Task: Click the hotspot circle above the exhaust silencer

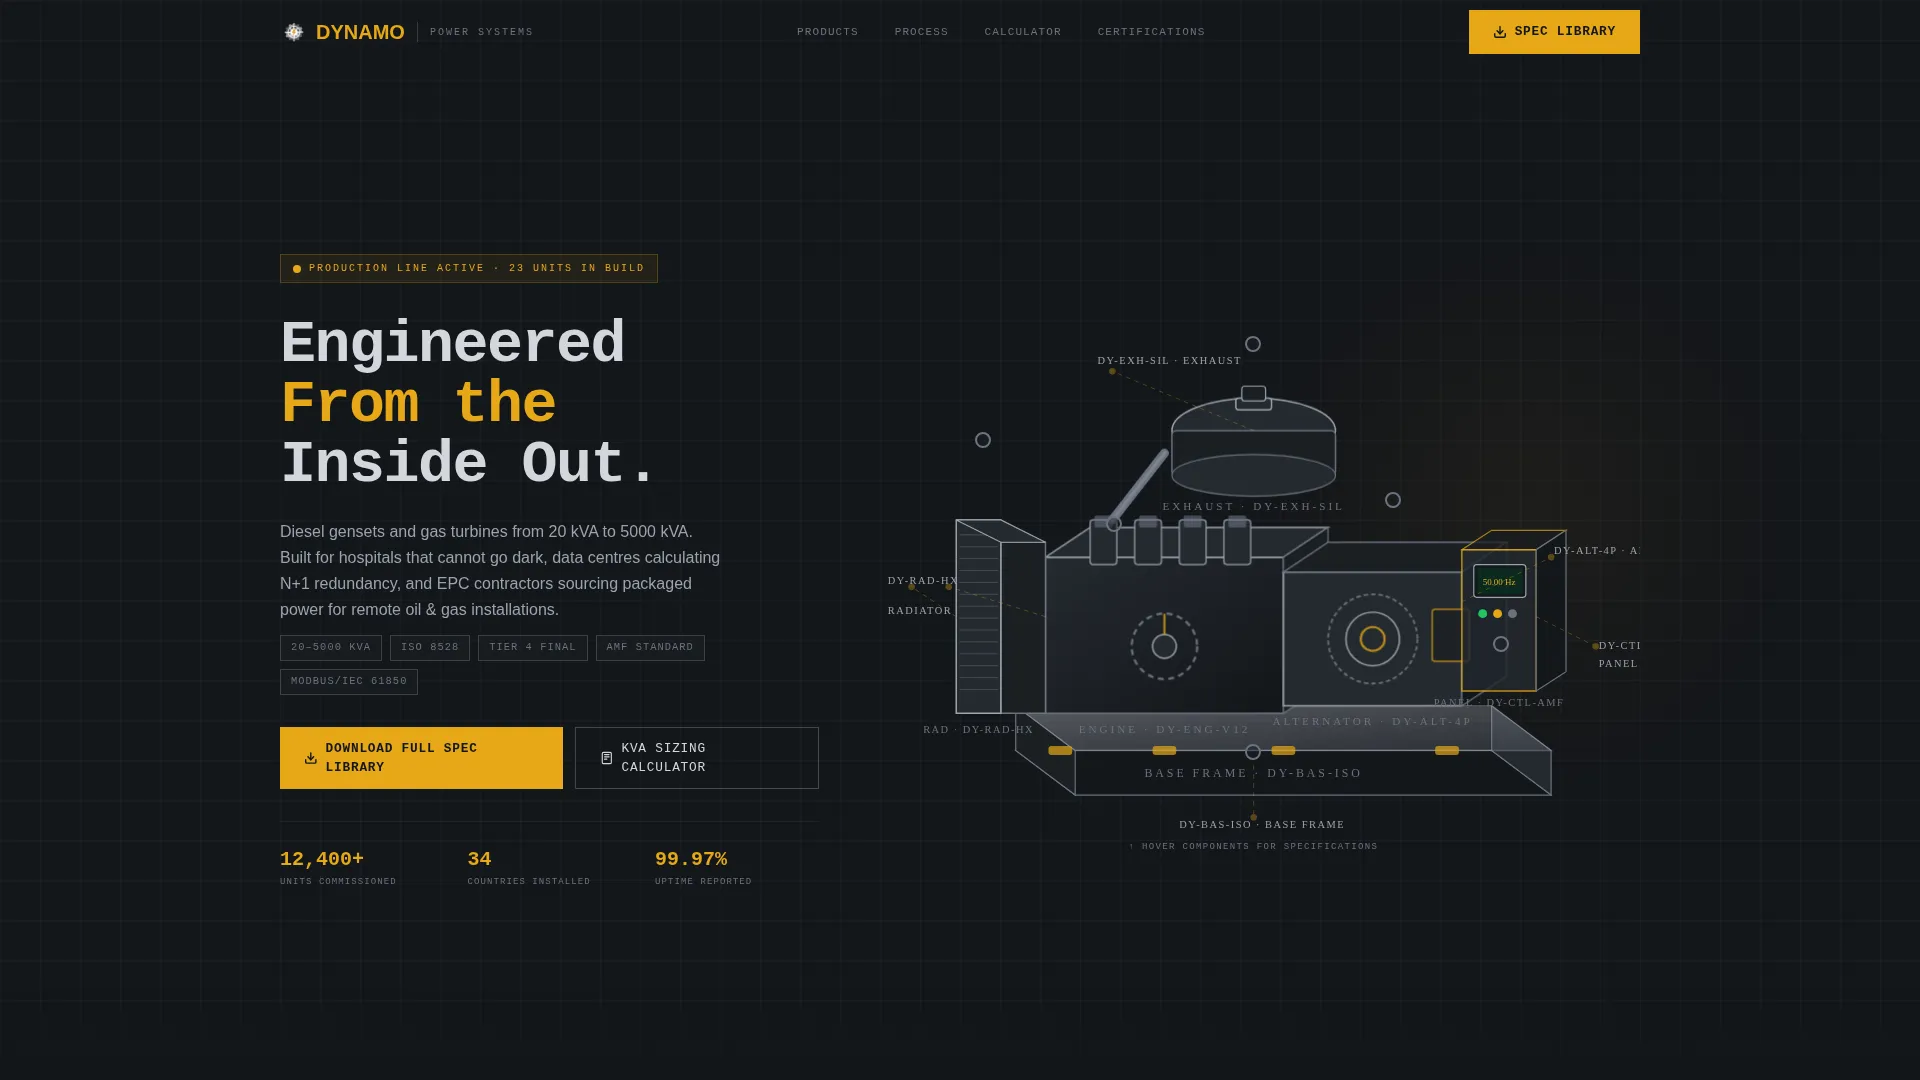Action: (x=1252, y=344)
